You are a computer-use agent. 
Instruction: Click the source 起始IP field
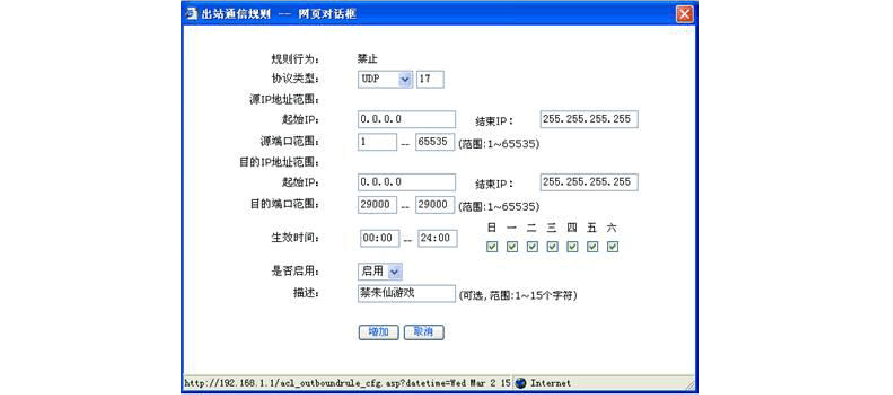pos(407,120)
